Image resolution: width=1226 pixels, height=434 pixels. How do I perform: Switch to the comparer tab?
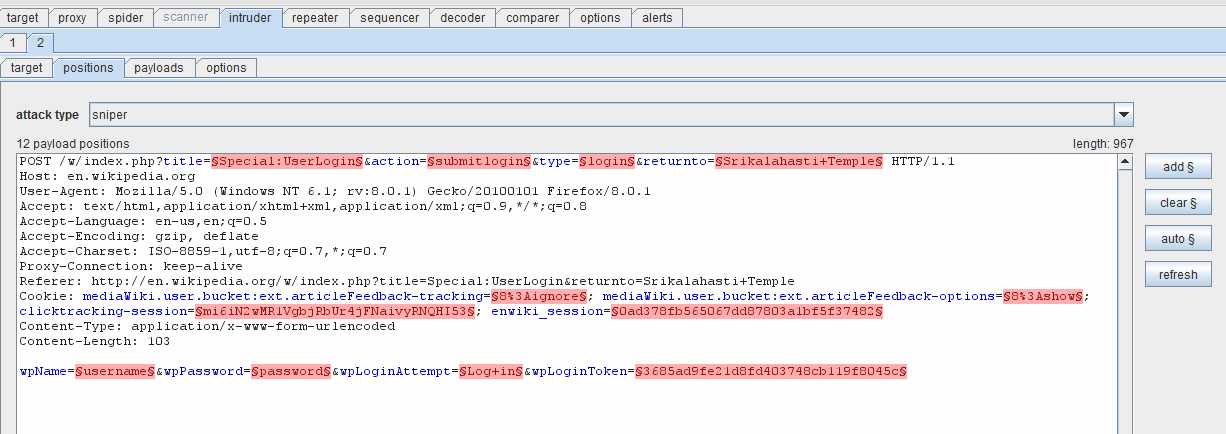coord(533,18)
